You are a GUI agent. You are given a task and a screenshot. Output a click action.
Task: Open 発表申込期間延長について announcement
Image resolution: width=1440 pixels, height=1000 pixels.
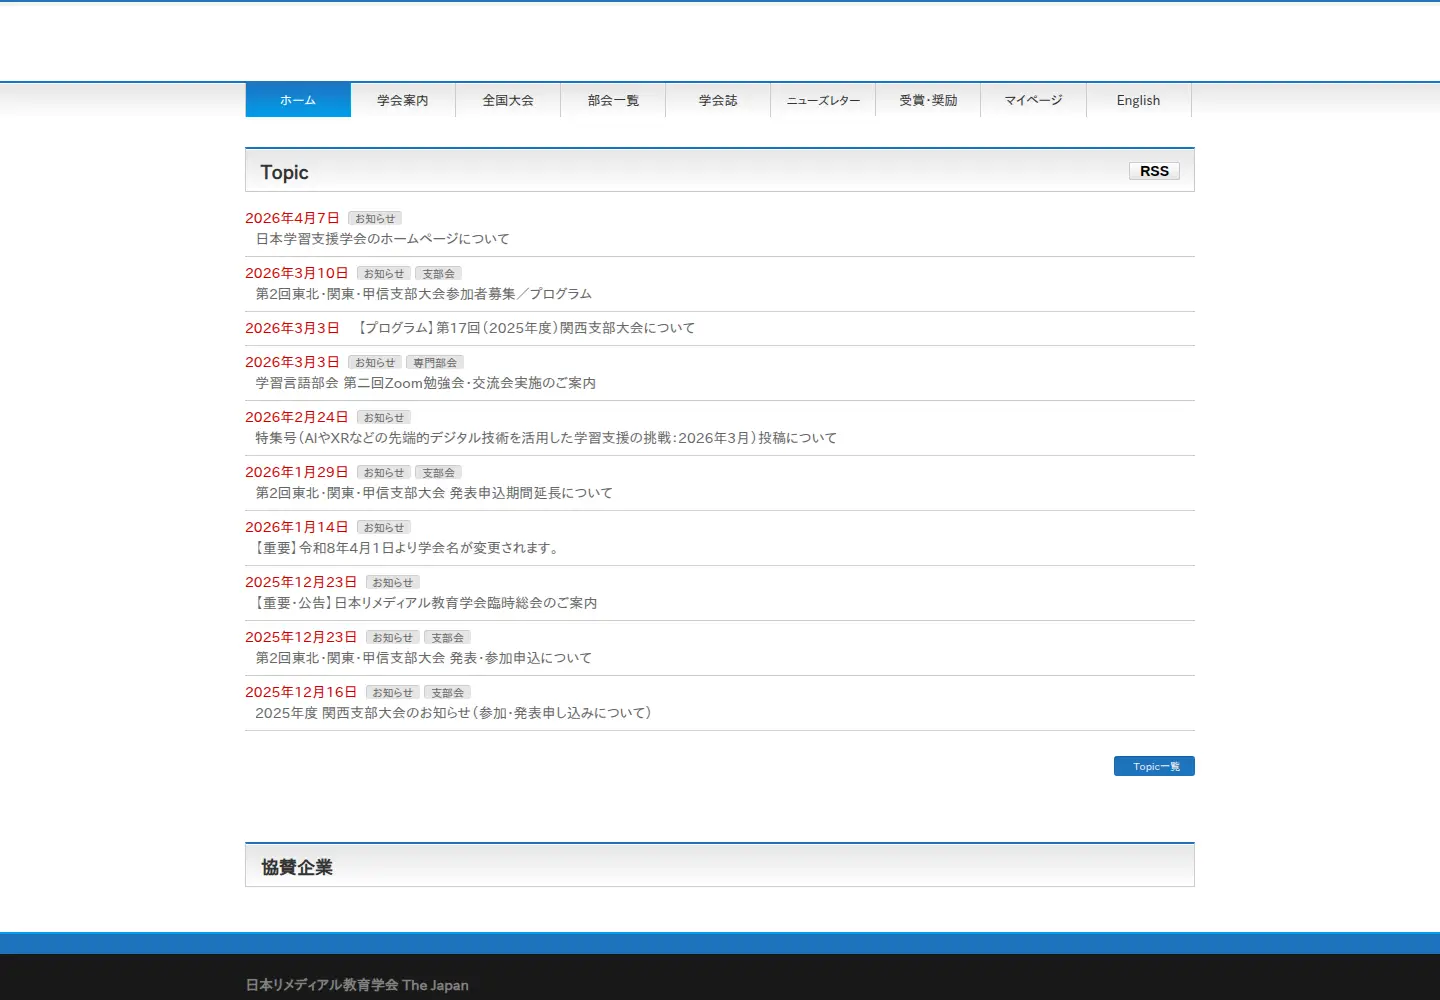pyautogui.click(x=434, y=493)
